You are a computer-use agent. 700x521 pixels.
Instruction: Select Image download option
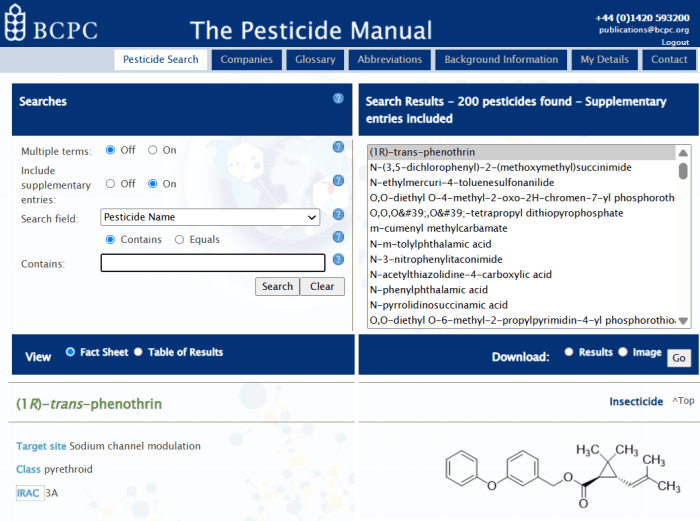coord(623,352)
